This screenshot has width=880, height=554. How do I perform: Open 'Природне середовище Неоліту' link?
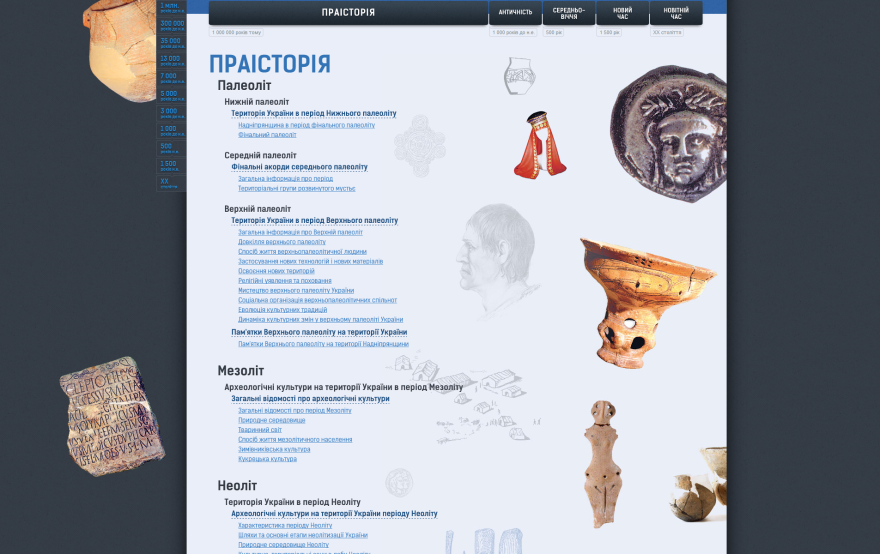tap(283, 545)
